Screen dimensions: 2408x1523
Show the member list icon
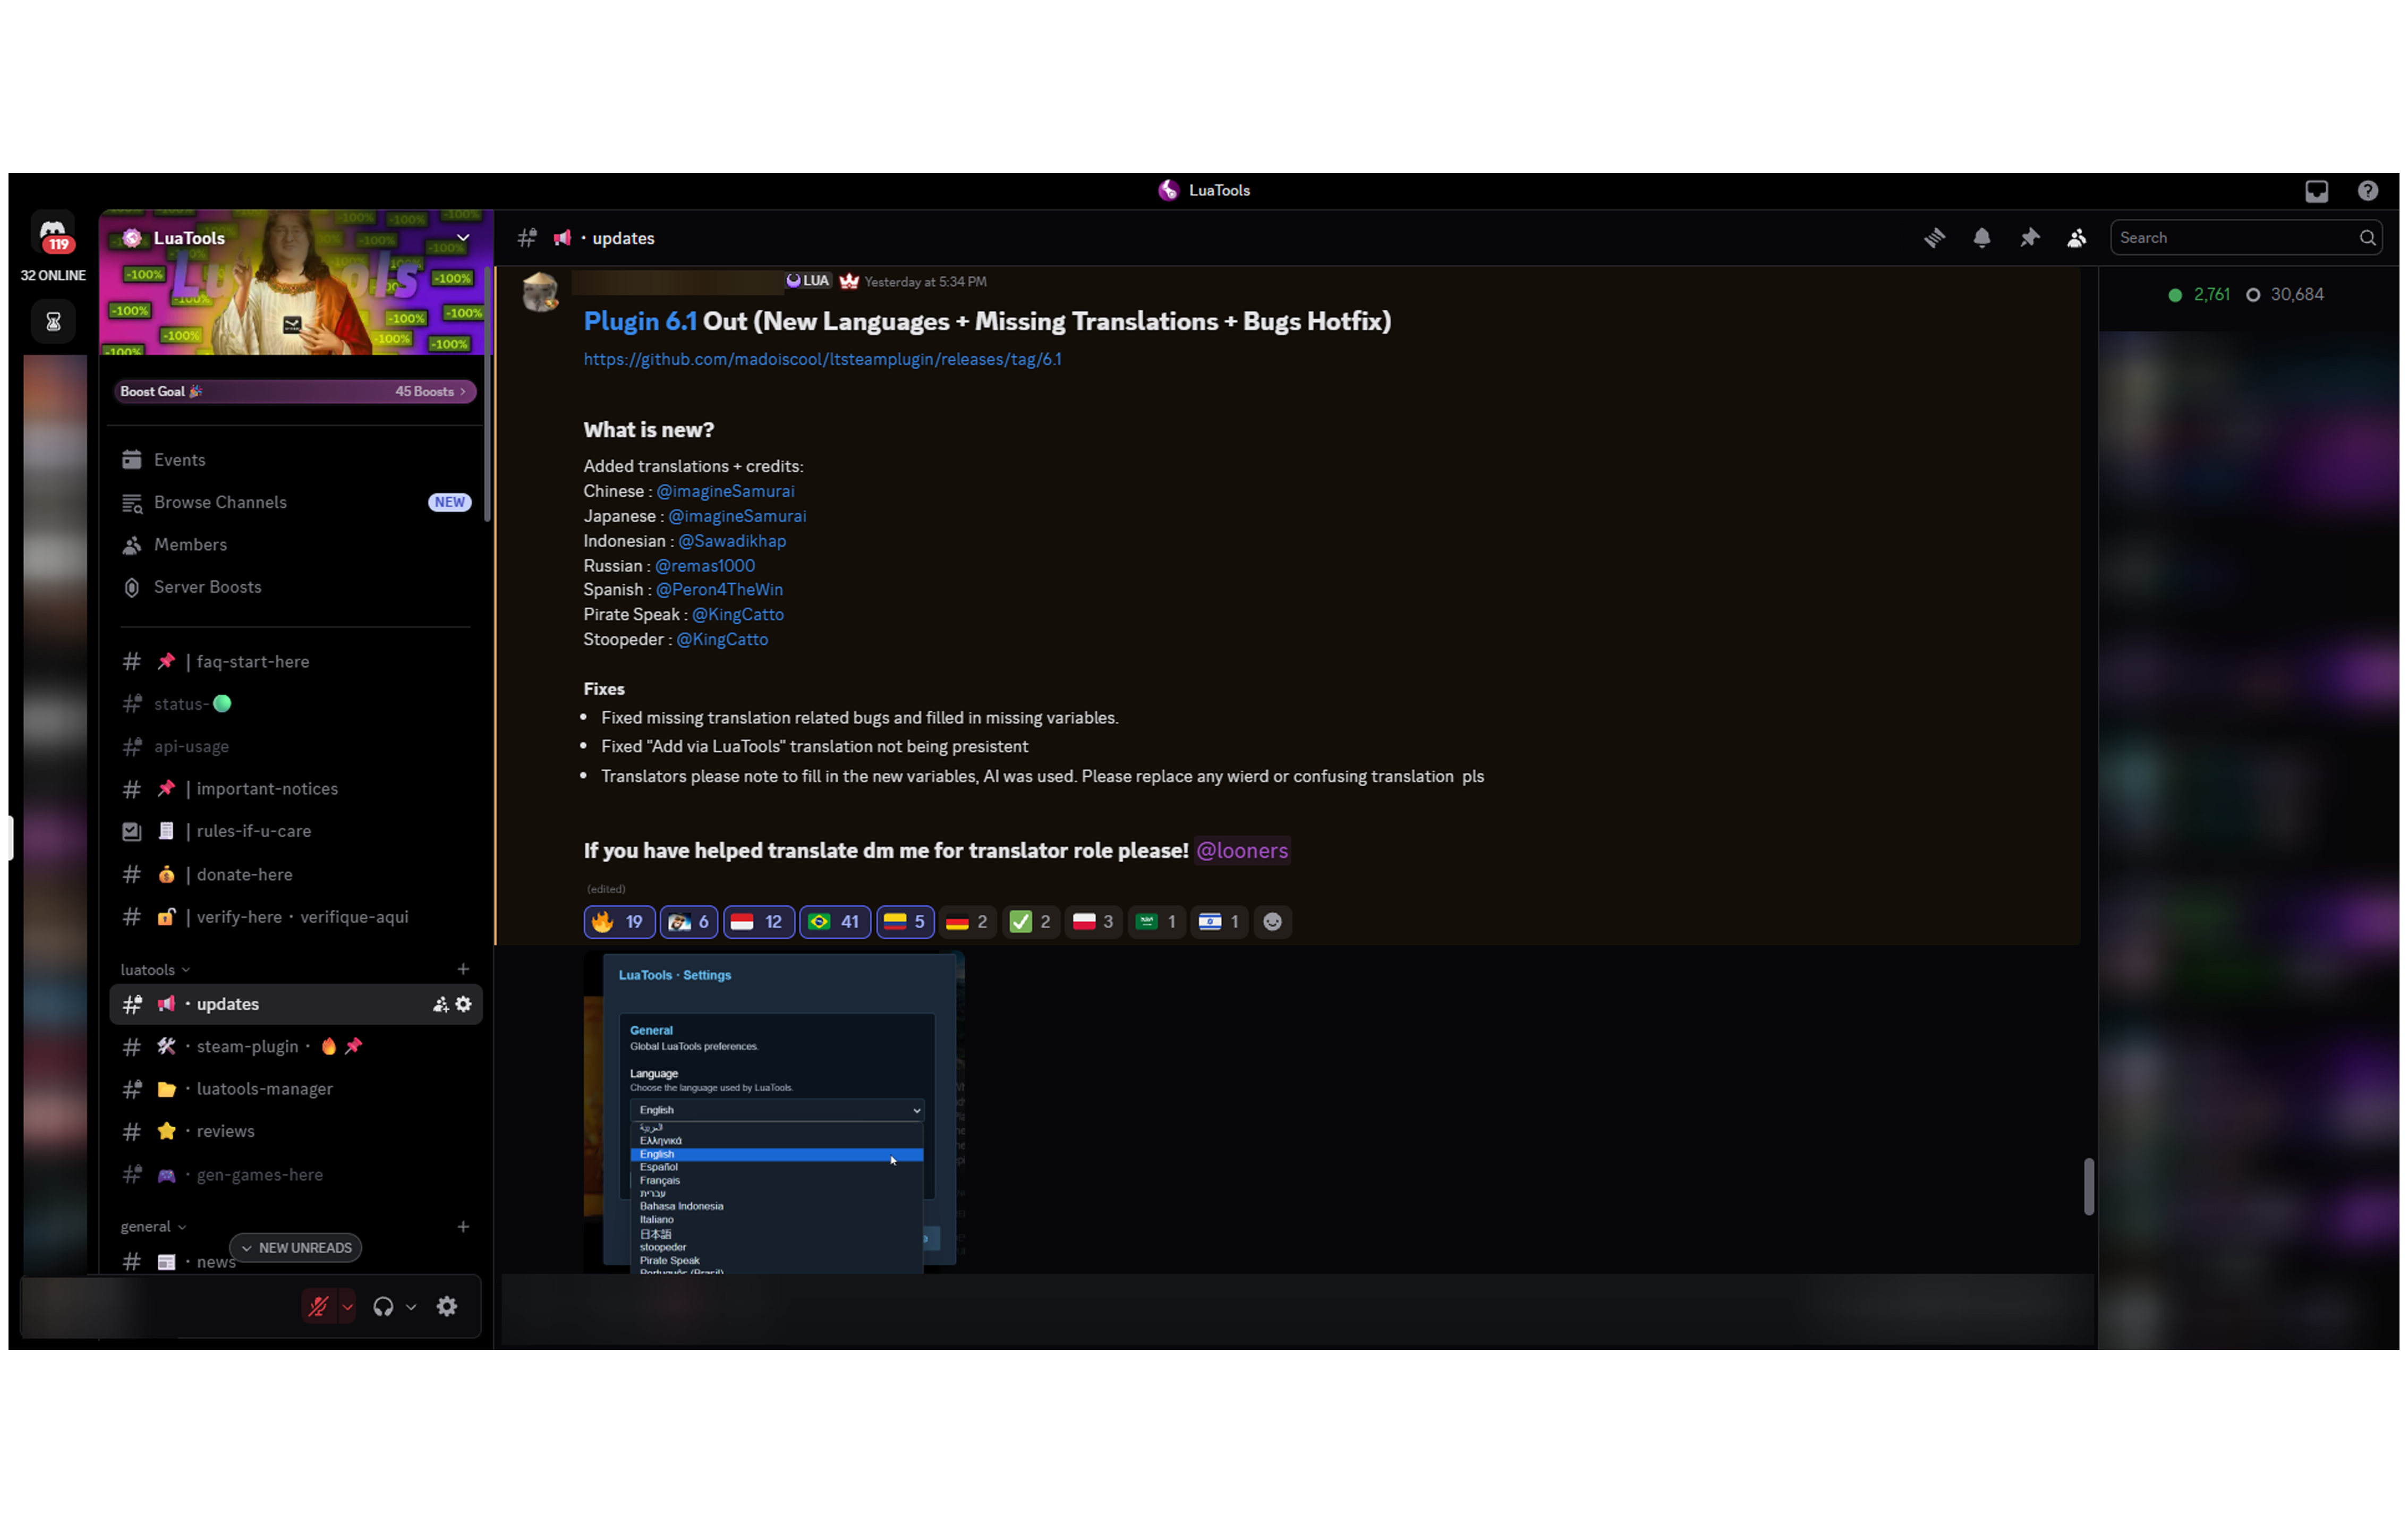pos(2076,237)
